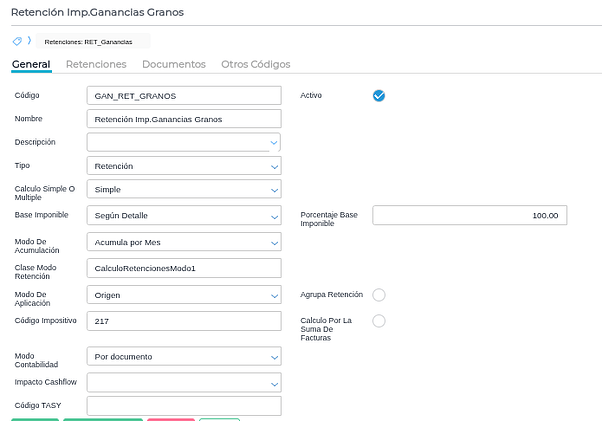The width and height of the screenshot is (602, 421).
Task: Click the chevron arrow beside the tag icon
Action: click(28, 41)
